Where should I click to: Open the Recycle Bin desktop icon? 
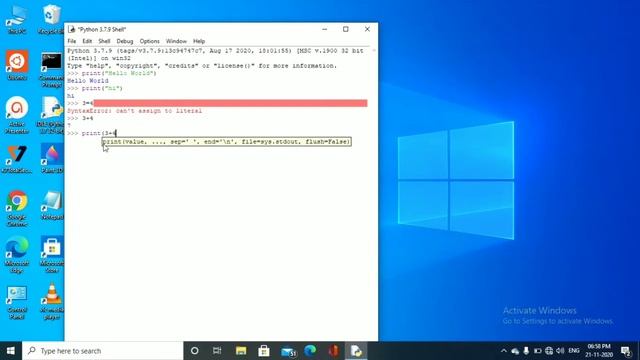(51, 18)
